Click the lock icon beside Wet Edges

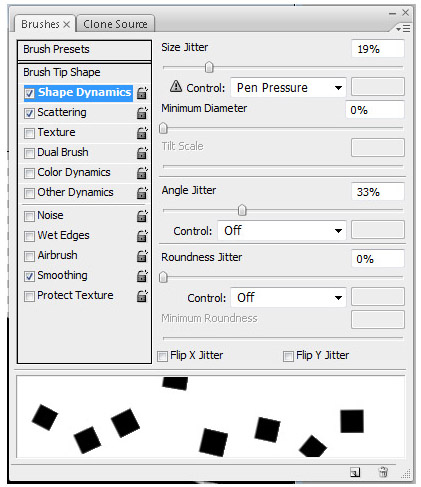pyautogui.click(x=142, y=236)
